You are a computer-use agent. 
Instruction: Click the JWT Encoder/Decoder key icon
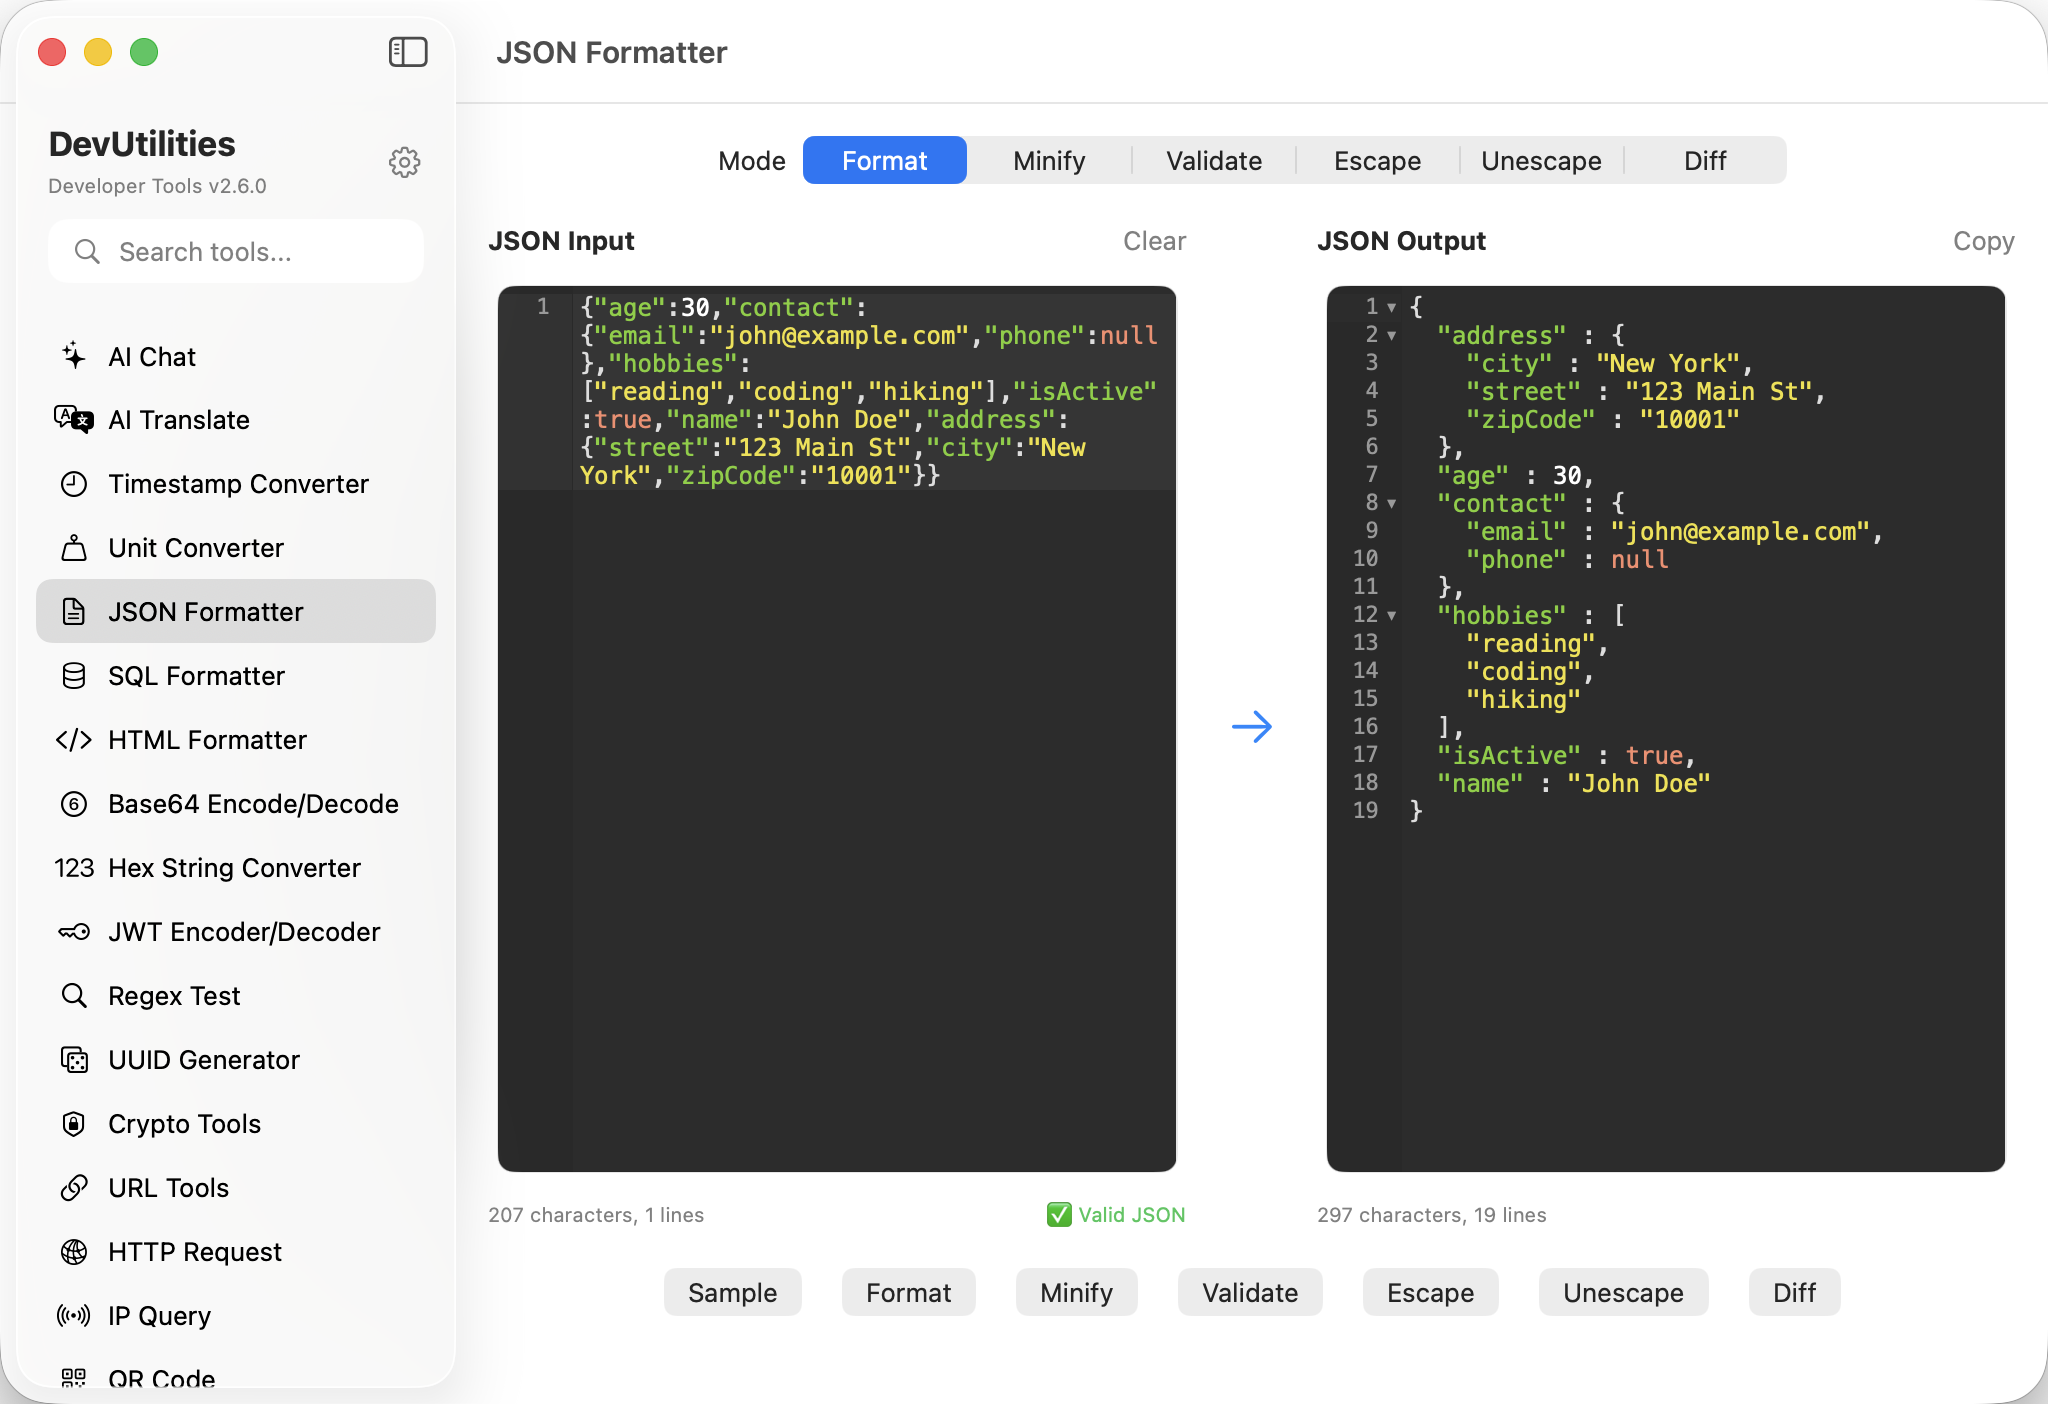click(74, 932)
